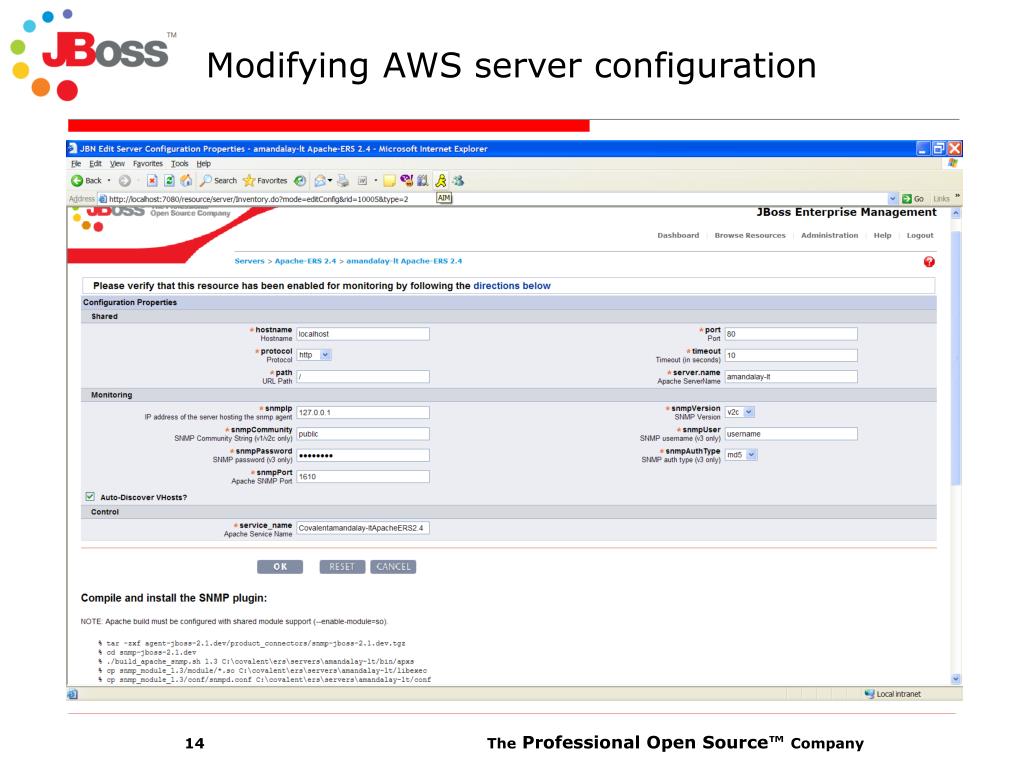Click the hostname input field
1024x768 pixels.
[x=363, y=334]
